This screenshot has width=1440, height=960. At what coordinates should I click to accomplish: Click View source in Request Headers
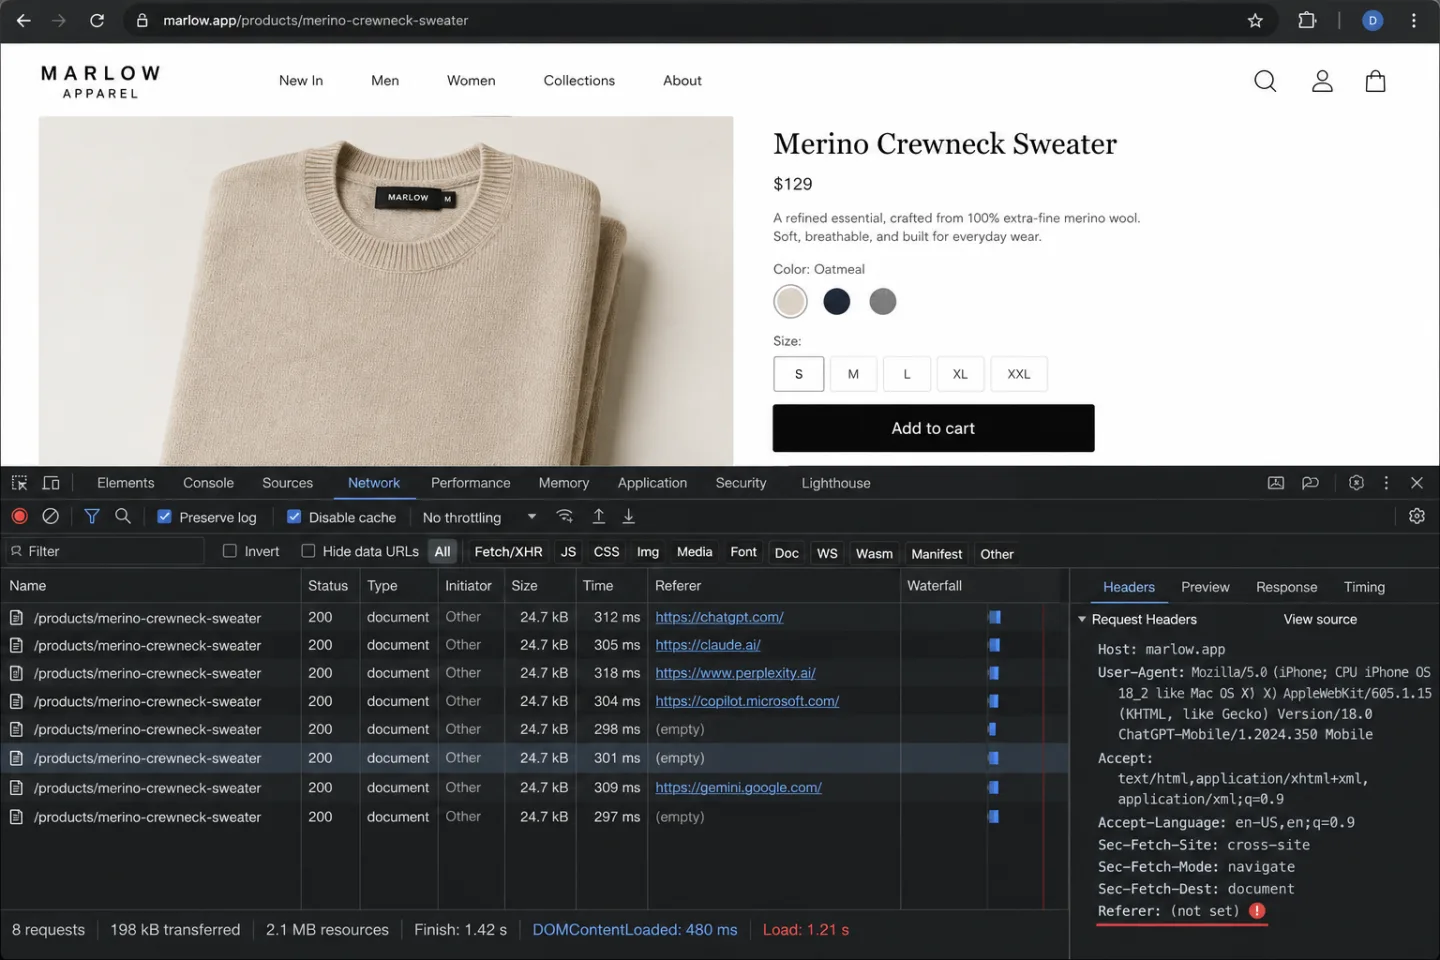(1320, 620)
